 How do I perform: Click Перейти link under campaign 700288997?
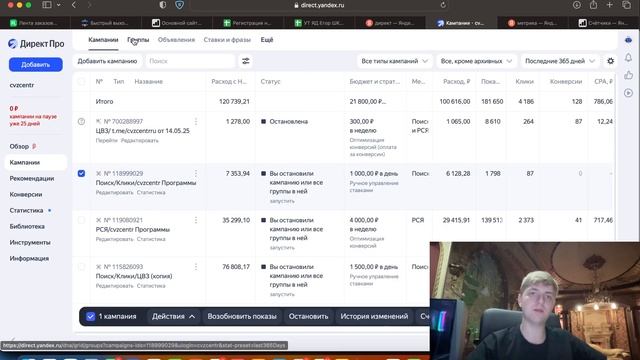coord(106,140)
